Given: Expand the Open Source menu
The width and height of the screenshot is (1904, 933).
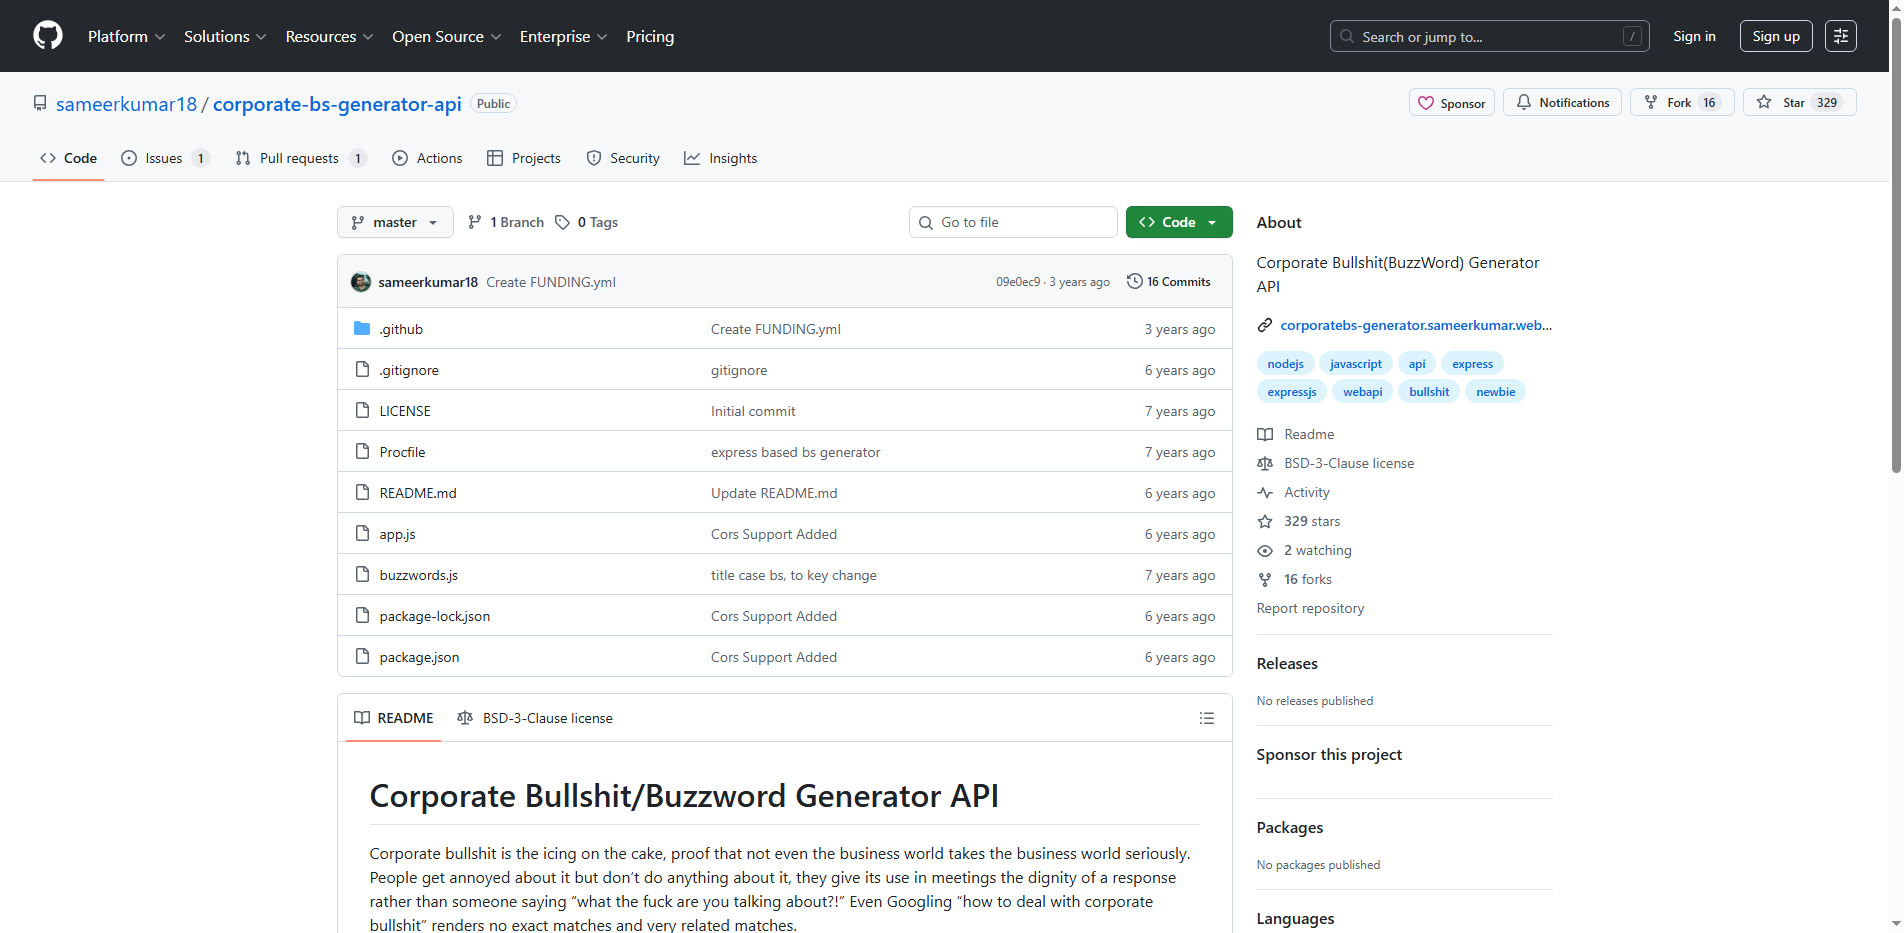Looking at the screenshot, I should coord(446,36).
